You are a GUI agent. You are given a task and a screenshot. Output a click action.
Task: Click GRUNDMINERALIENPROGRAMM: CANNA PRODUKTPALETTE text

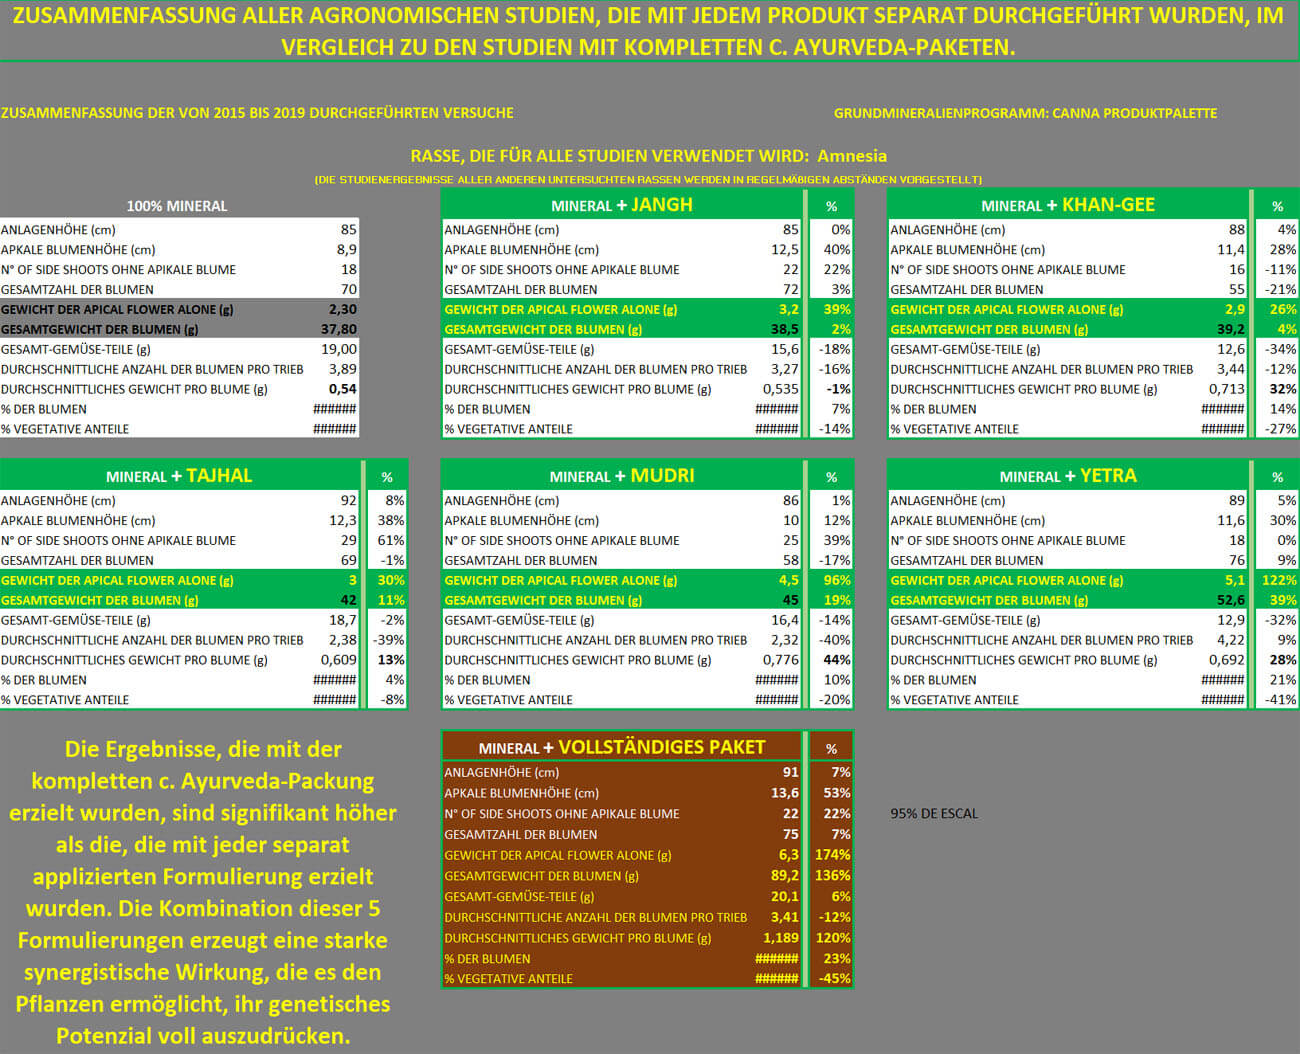(x=1025, y=113)
